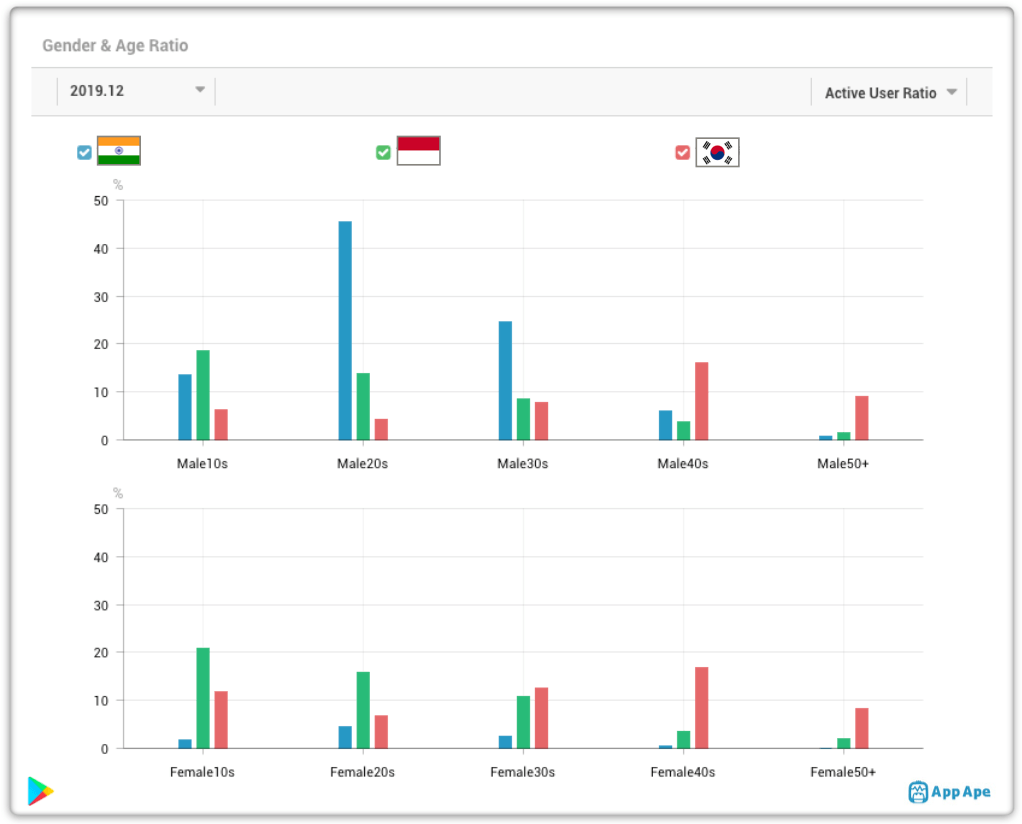
Task: Click the Google Play logo icon
Action: (x=40, y=791)
